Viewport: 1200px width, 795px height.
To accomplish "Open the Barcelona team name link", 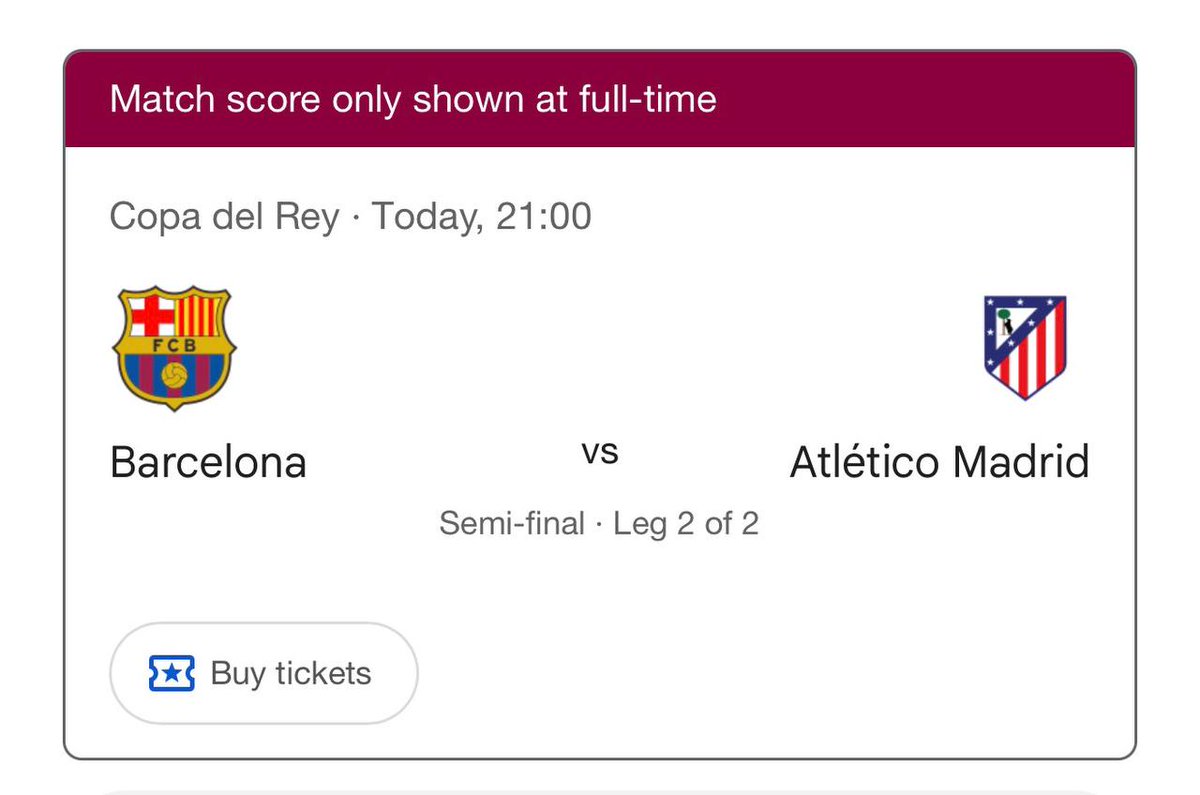I will click(x=208, y=463).
